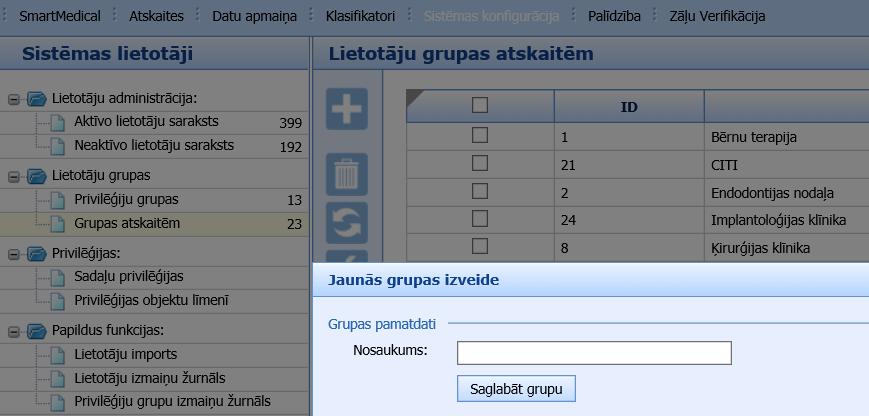Collapse the Papildus funkcijas tree node

14,331
